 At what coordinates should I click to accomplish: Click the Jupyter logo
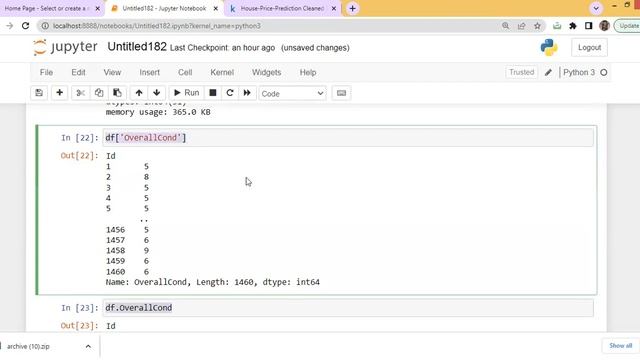pyautogui.click(x=65, y=47)
